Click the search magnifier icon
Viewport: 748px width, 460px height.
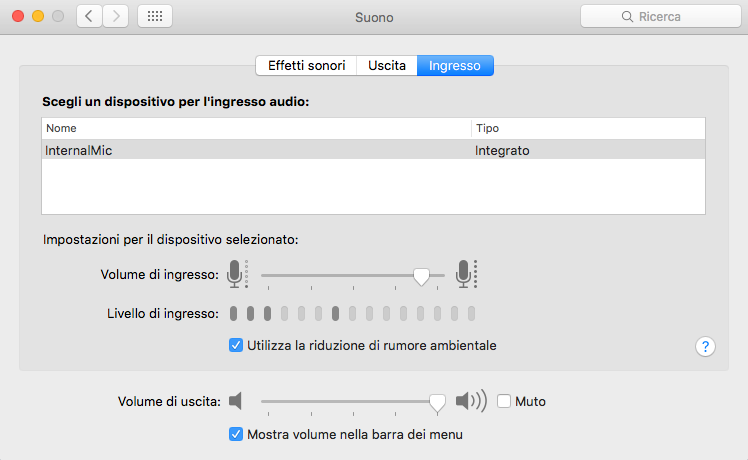pyautogui.click(x=627, y=17)
